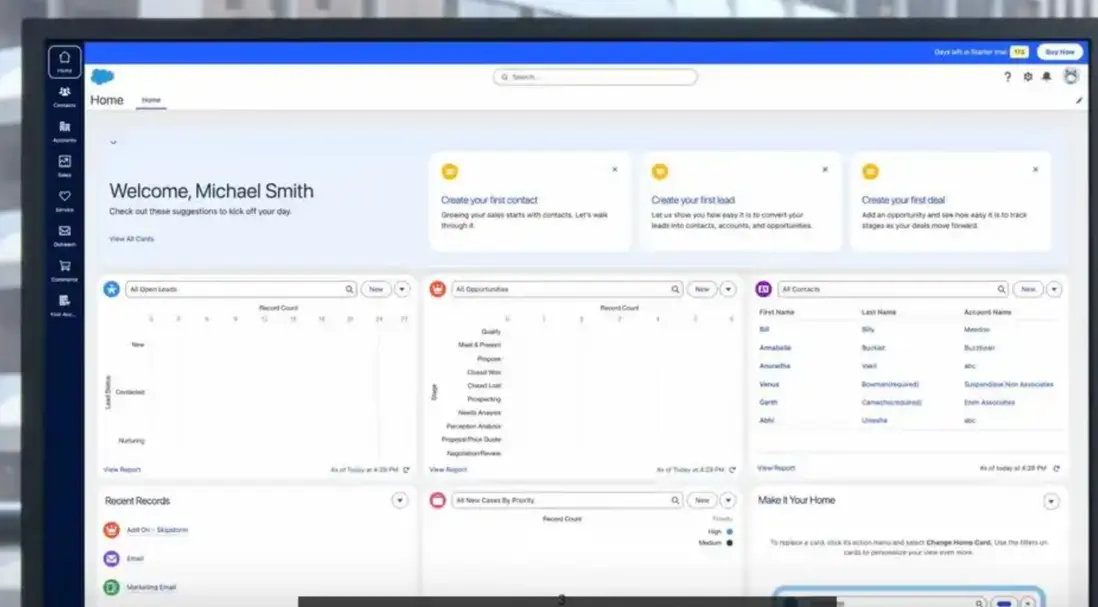Open the notifications bell
1098x607 pixels.
(1047, 77)
